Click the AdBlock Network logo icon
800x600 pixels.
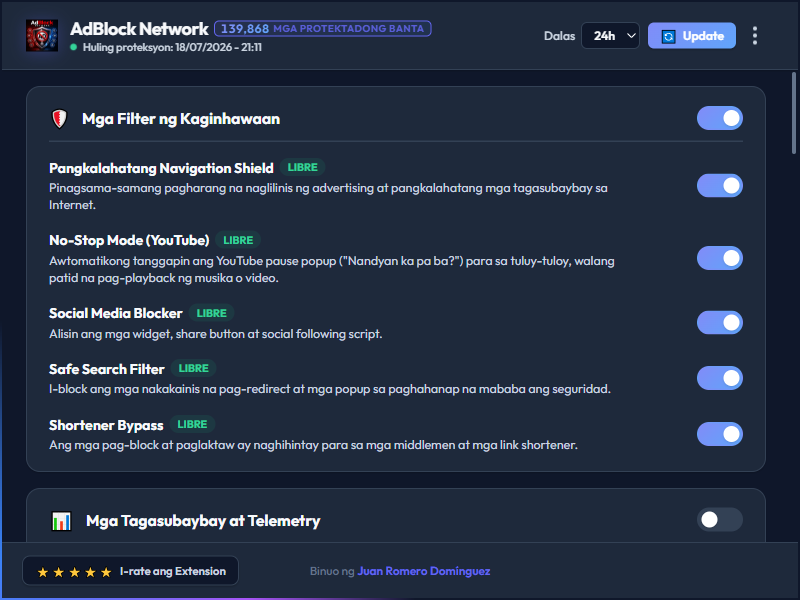[x=42, y=36]
